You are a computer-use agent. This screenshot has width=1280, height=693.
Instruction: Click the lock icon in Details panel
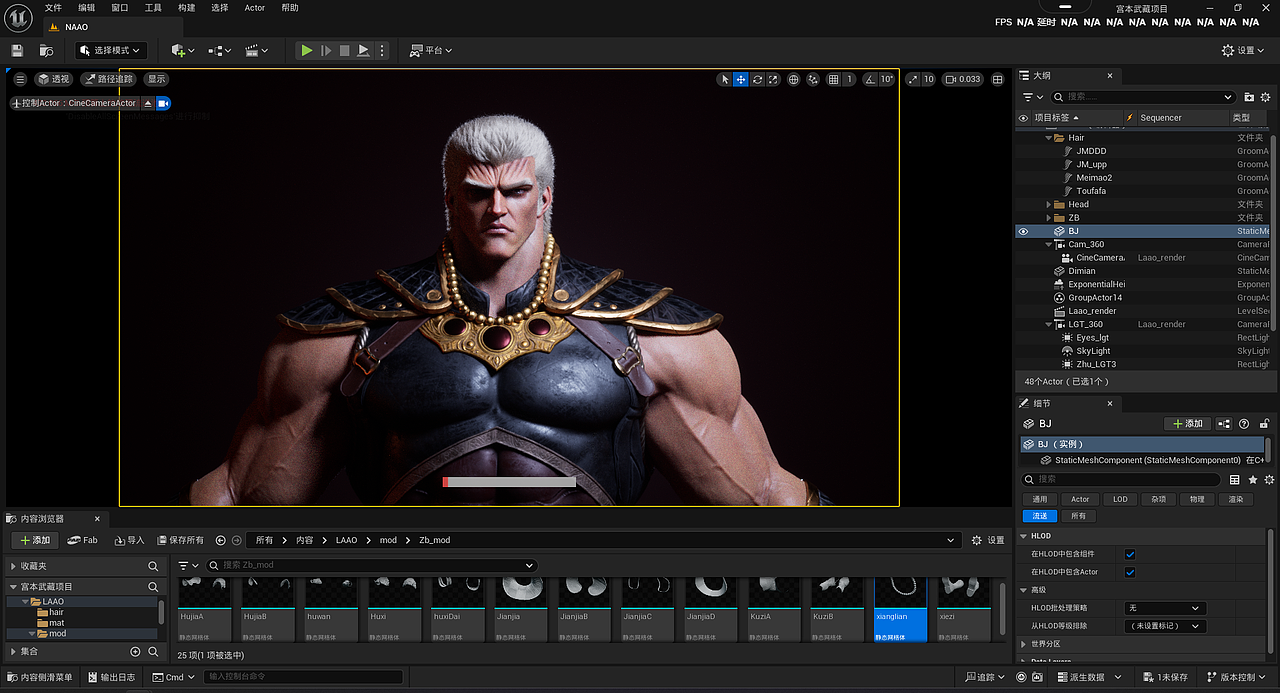[x=1264, y=424]
